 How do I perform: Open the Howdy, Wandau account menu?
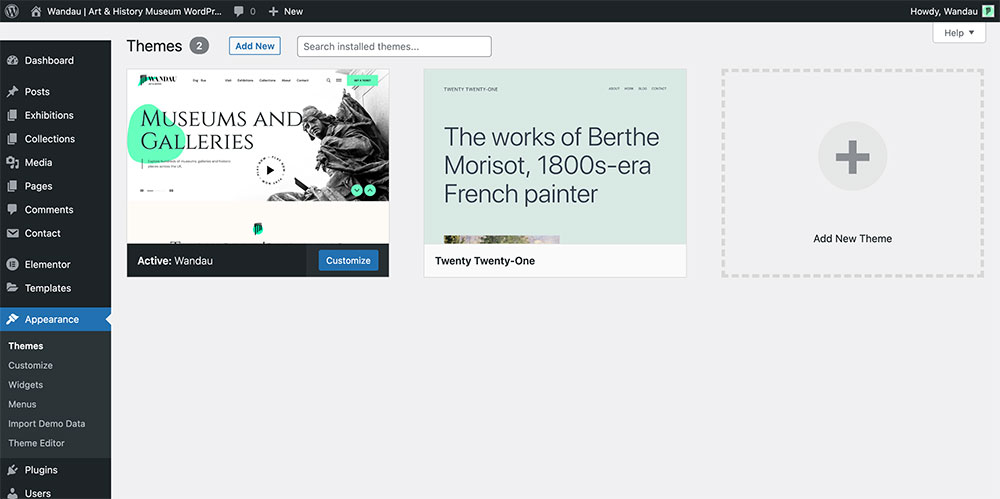click(945, 11)
